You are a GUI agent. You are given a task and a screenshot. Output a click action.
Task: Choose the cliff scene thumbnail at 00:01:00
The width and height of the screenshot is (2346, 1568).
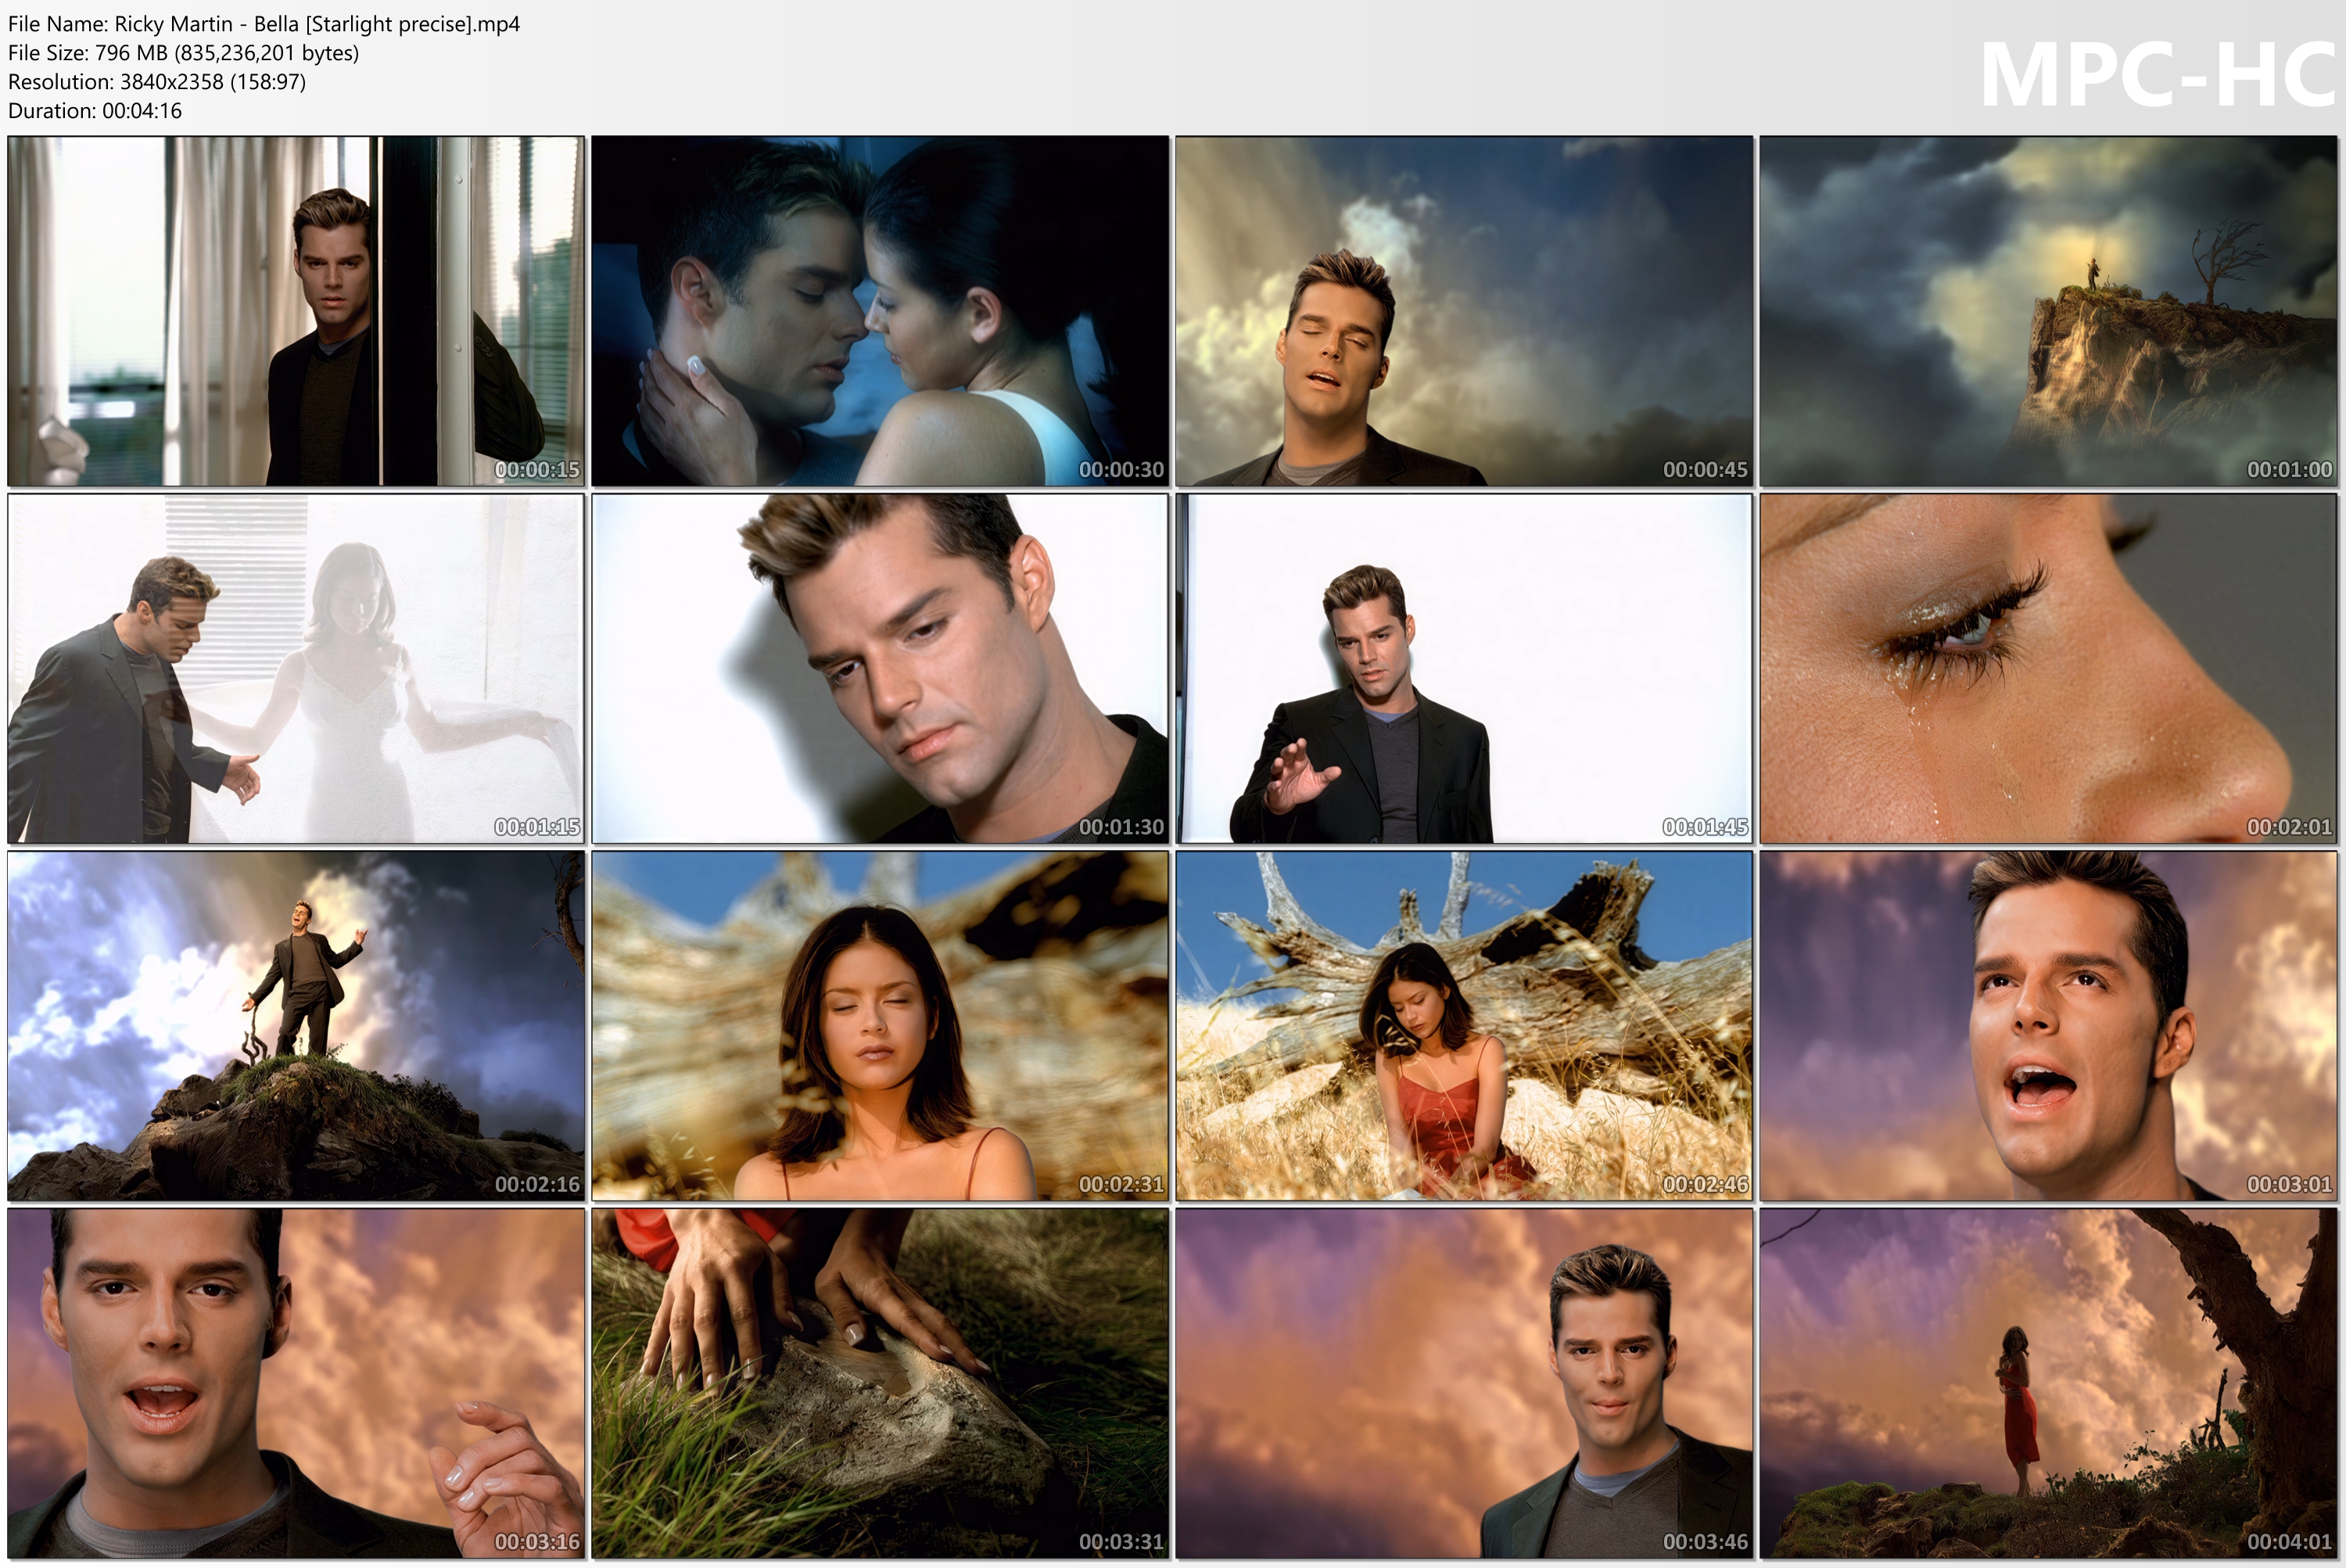tap(2048, 311)
